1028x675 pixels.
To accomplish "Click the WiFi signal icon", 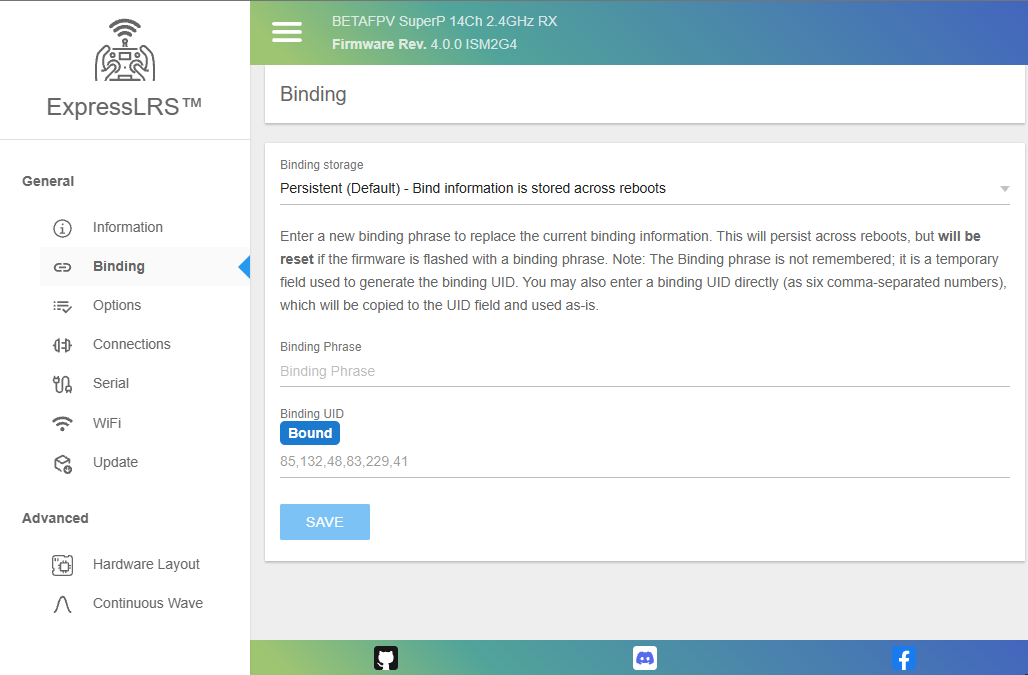I will click(x=62, y=423).
